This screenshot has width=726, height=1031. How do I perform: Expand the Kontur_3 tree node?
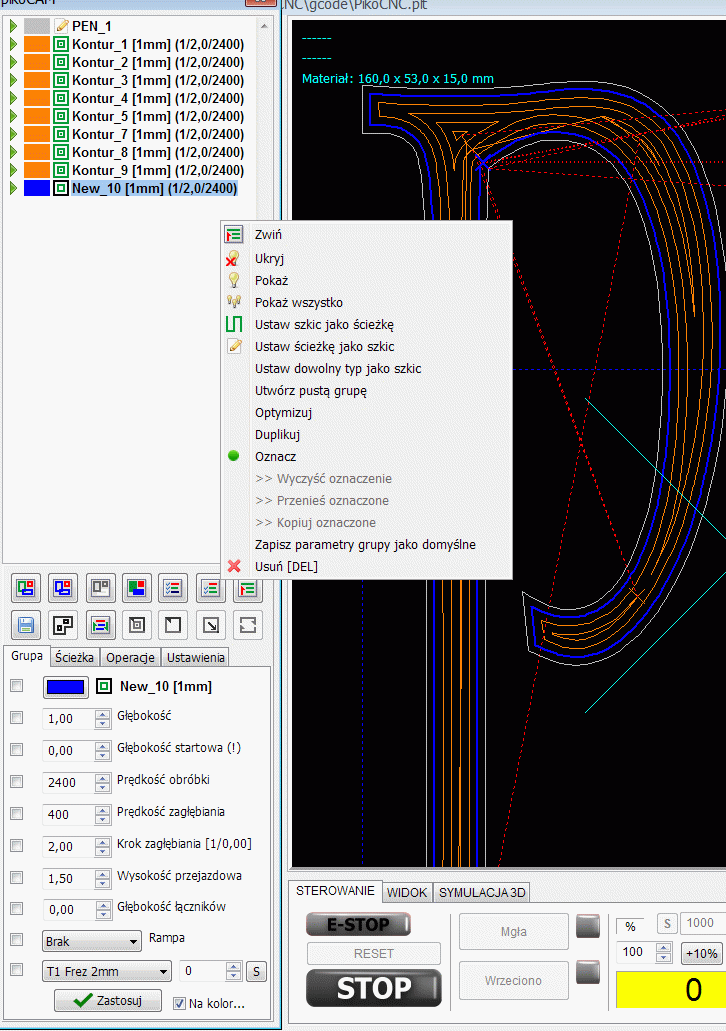click(13, 80)
